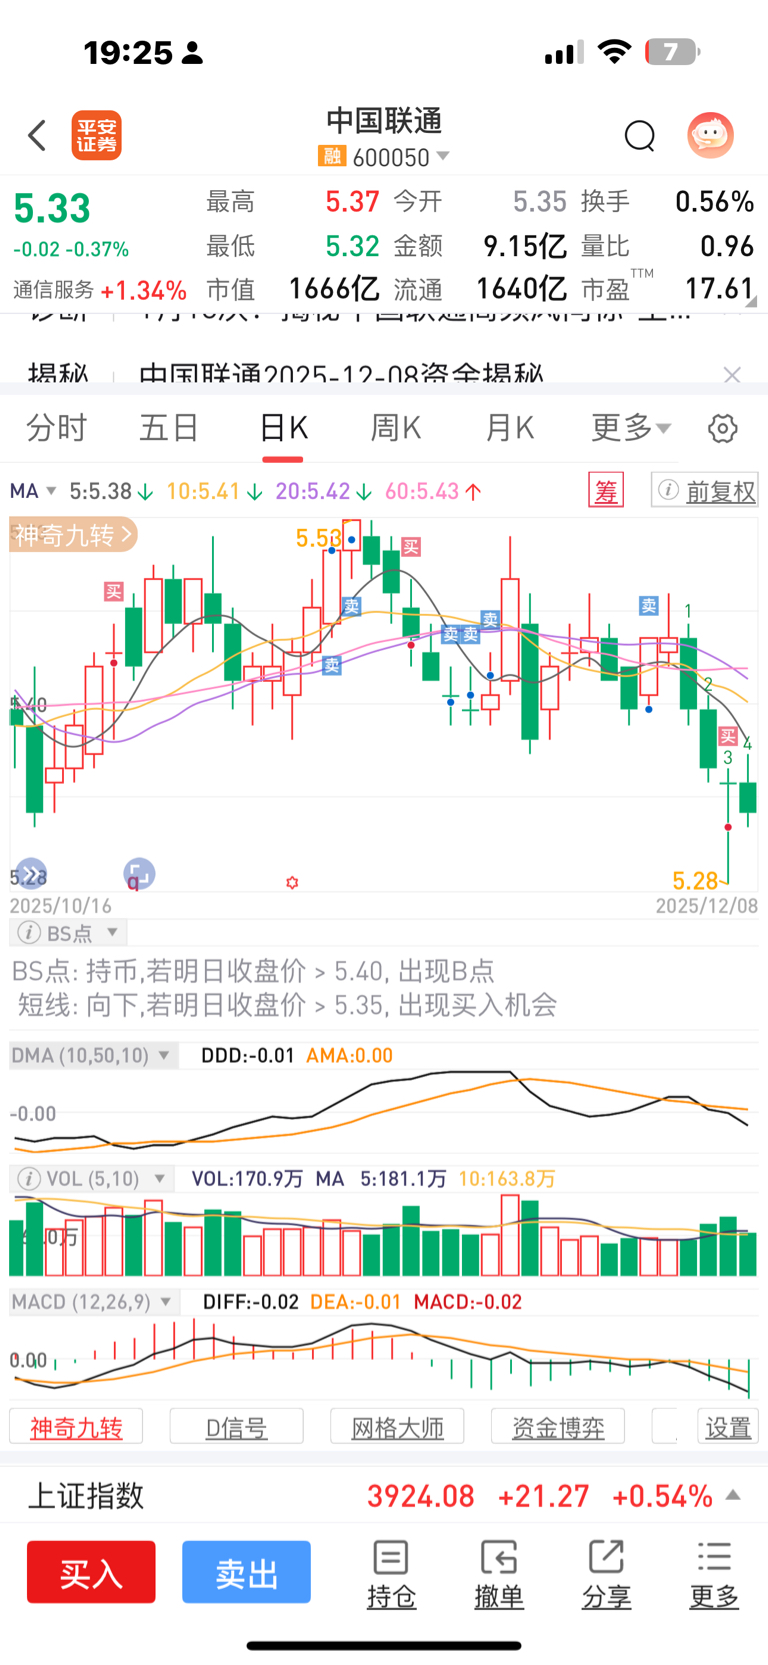This screenshot has height=1665, width=768.
Task: Tap the 分享 share icon
Action: tap(606, 1574)
